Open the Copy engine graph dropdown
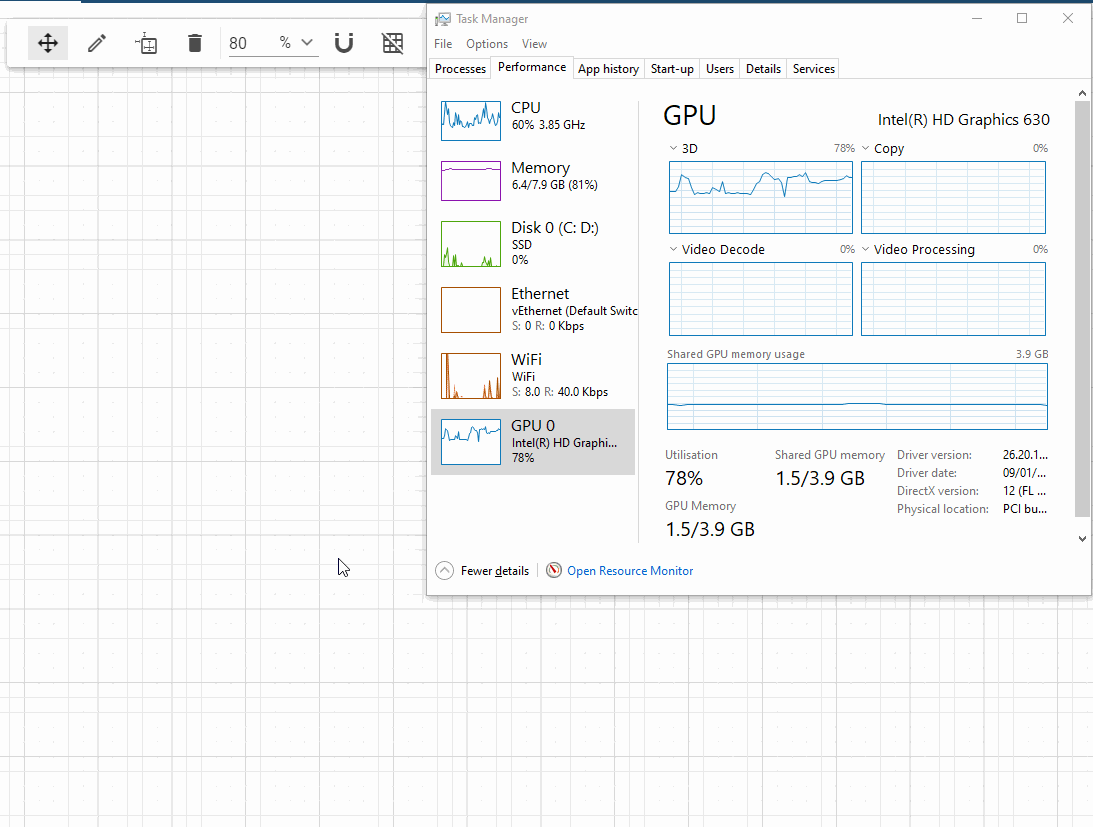The image size is (1093, 827). click(866, 148)
